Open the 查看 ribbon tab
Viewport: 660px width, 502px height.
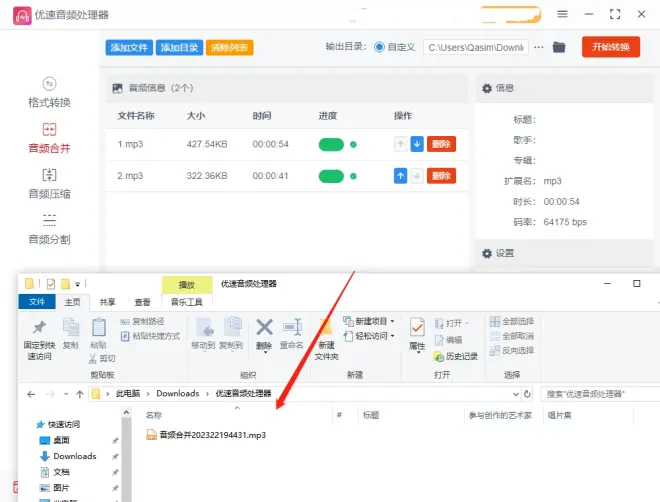pyautogui.click(x=143, y=302)
